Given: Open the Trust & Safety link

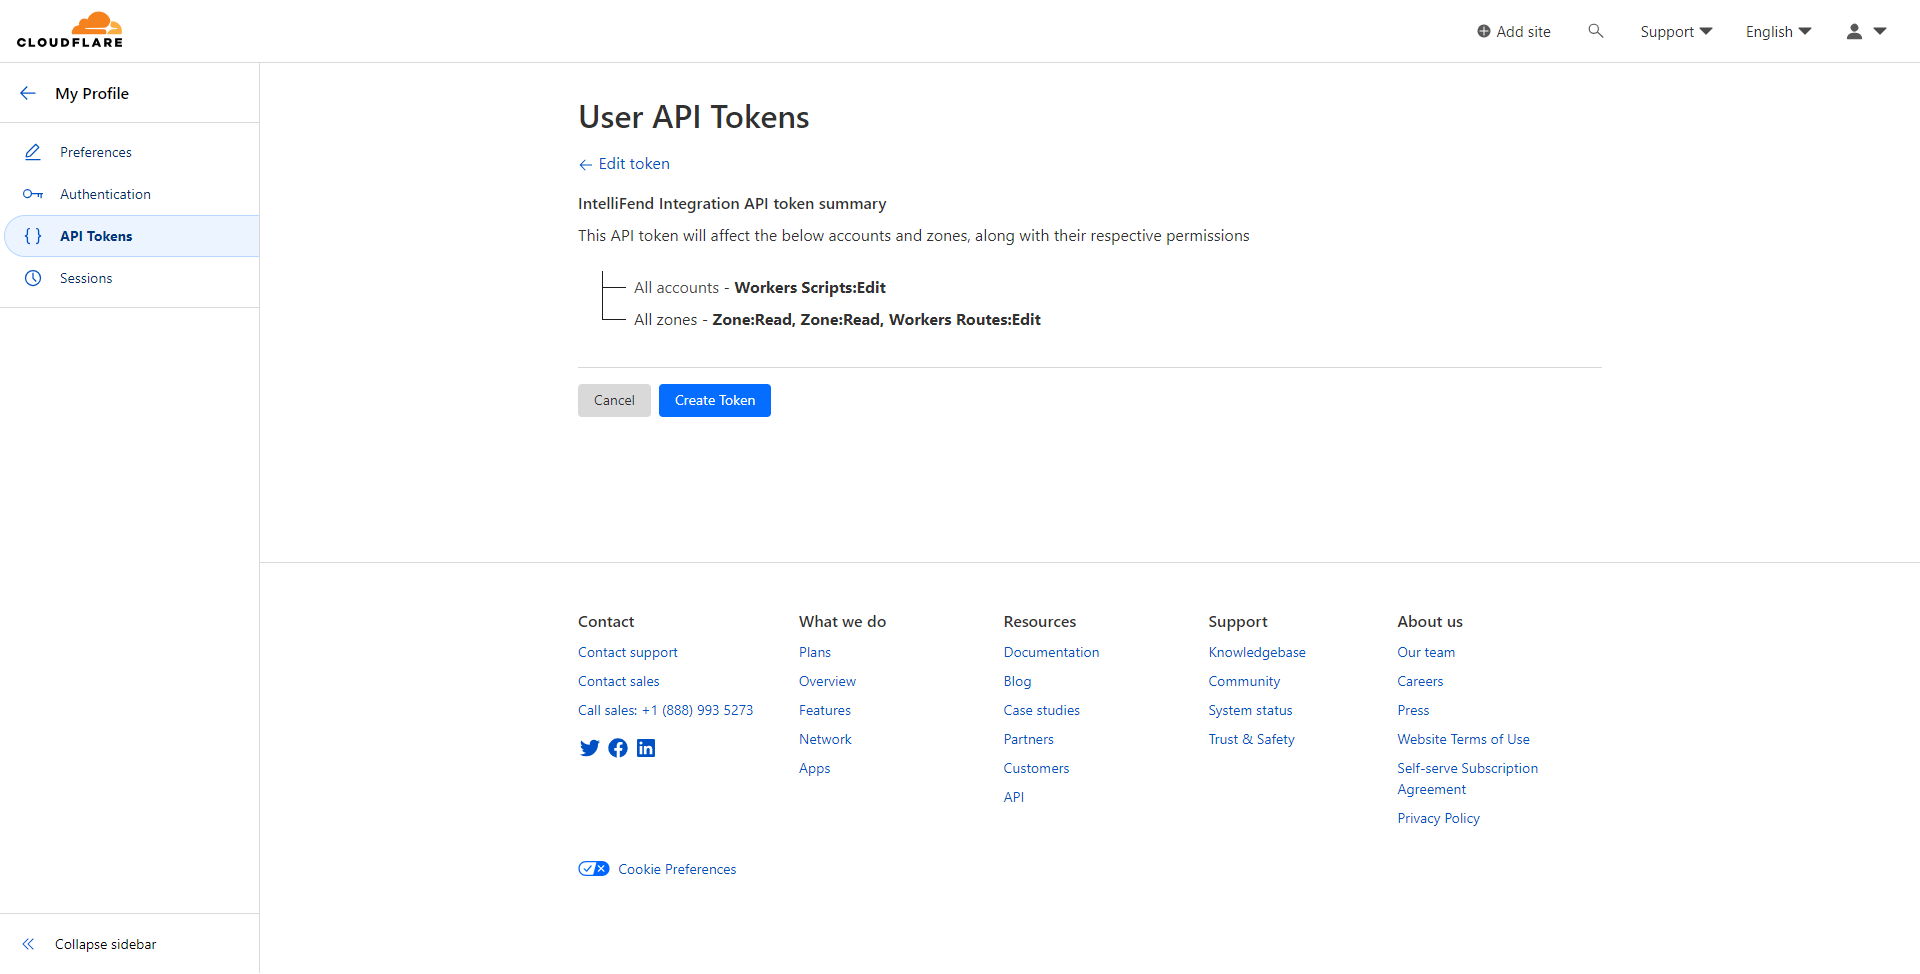Looking at the screenshot, I should pos(1251,739).
